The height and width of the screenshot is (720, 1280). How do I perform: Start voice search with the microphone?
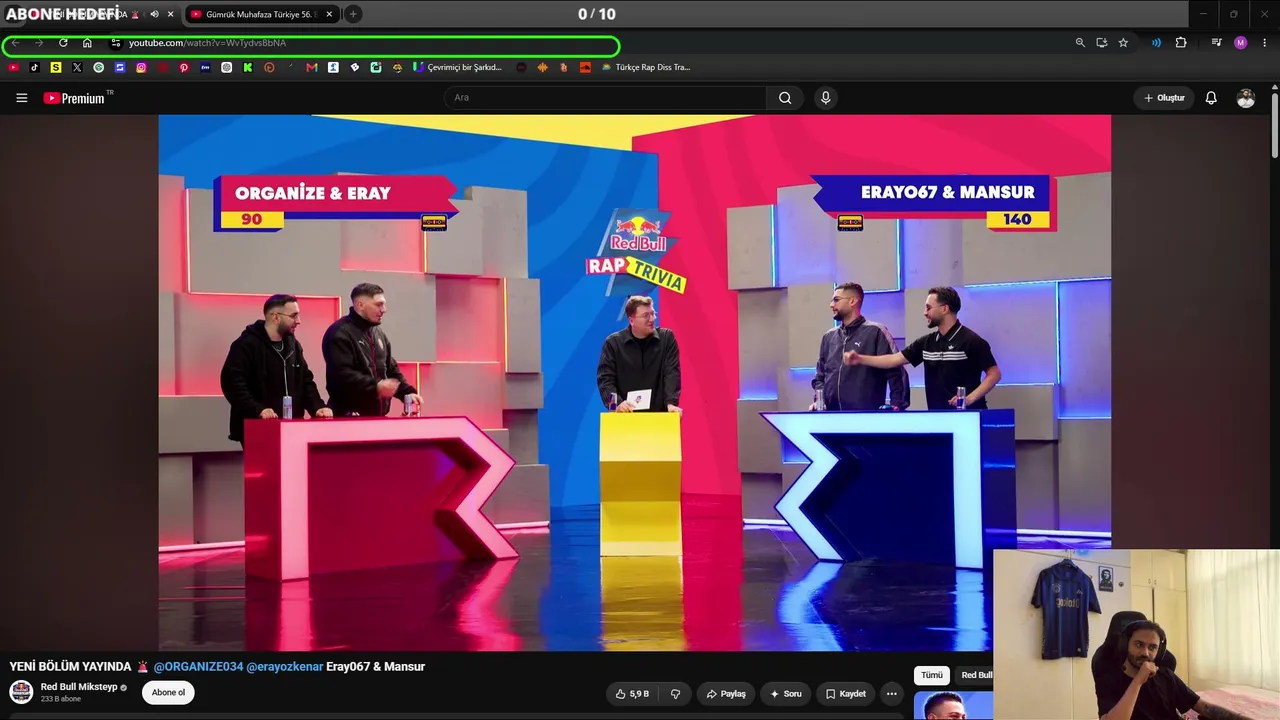point(825,98)
